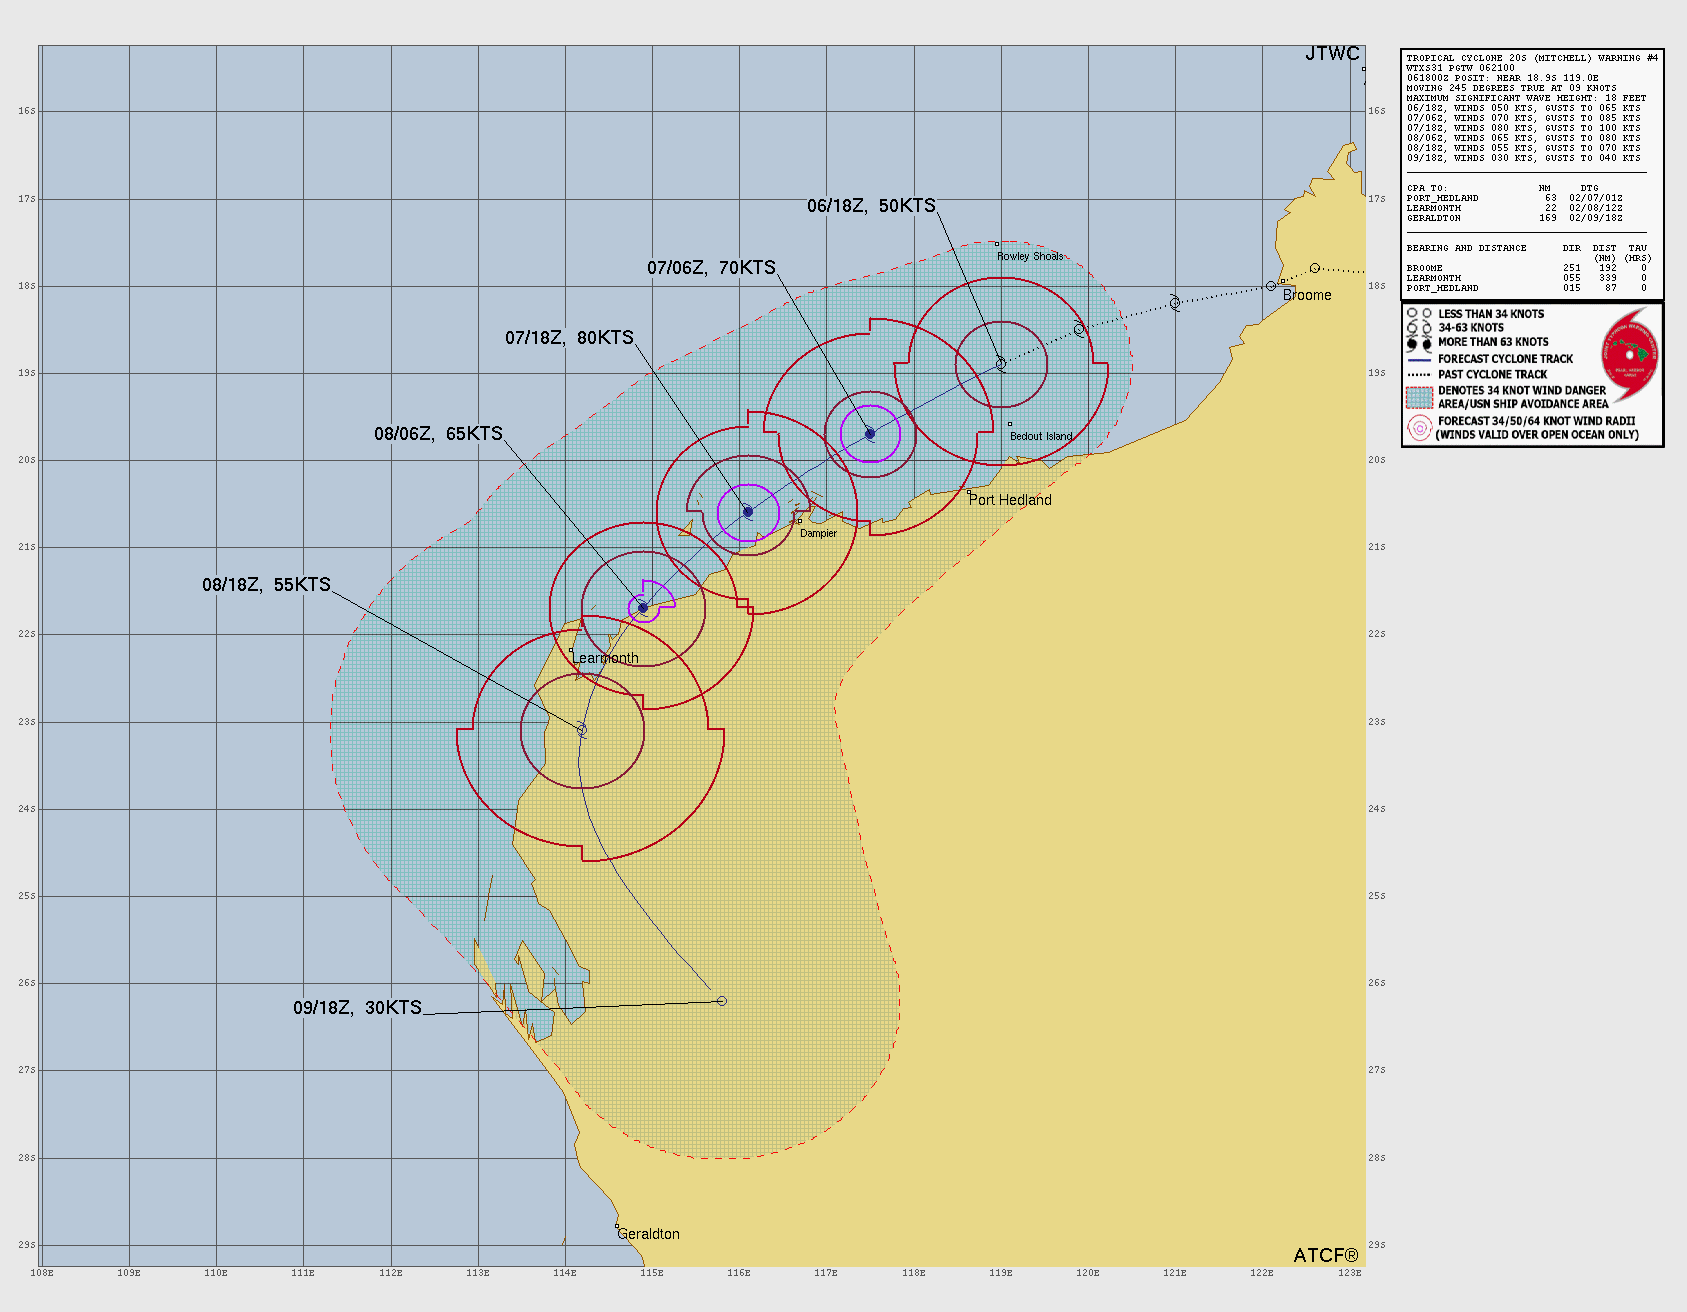The height and width of the screenshot is (1312, 1687).
Task: Click the Port Hedland location marker
Action: point(969,492)
